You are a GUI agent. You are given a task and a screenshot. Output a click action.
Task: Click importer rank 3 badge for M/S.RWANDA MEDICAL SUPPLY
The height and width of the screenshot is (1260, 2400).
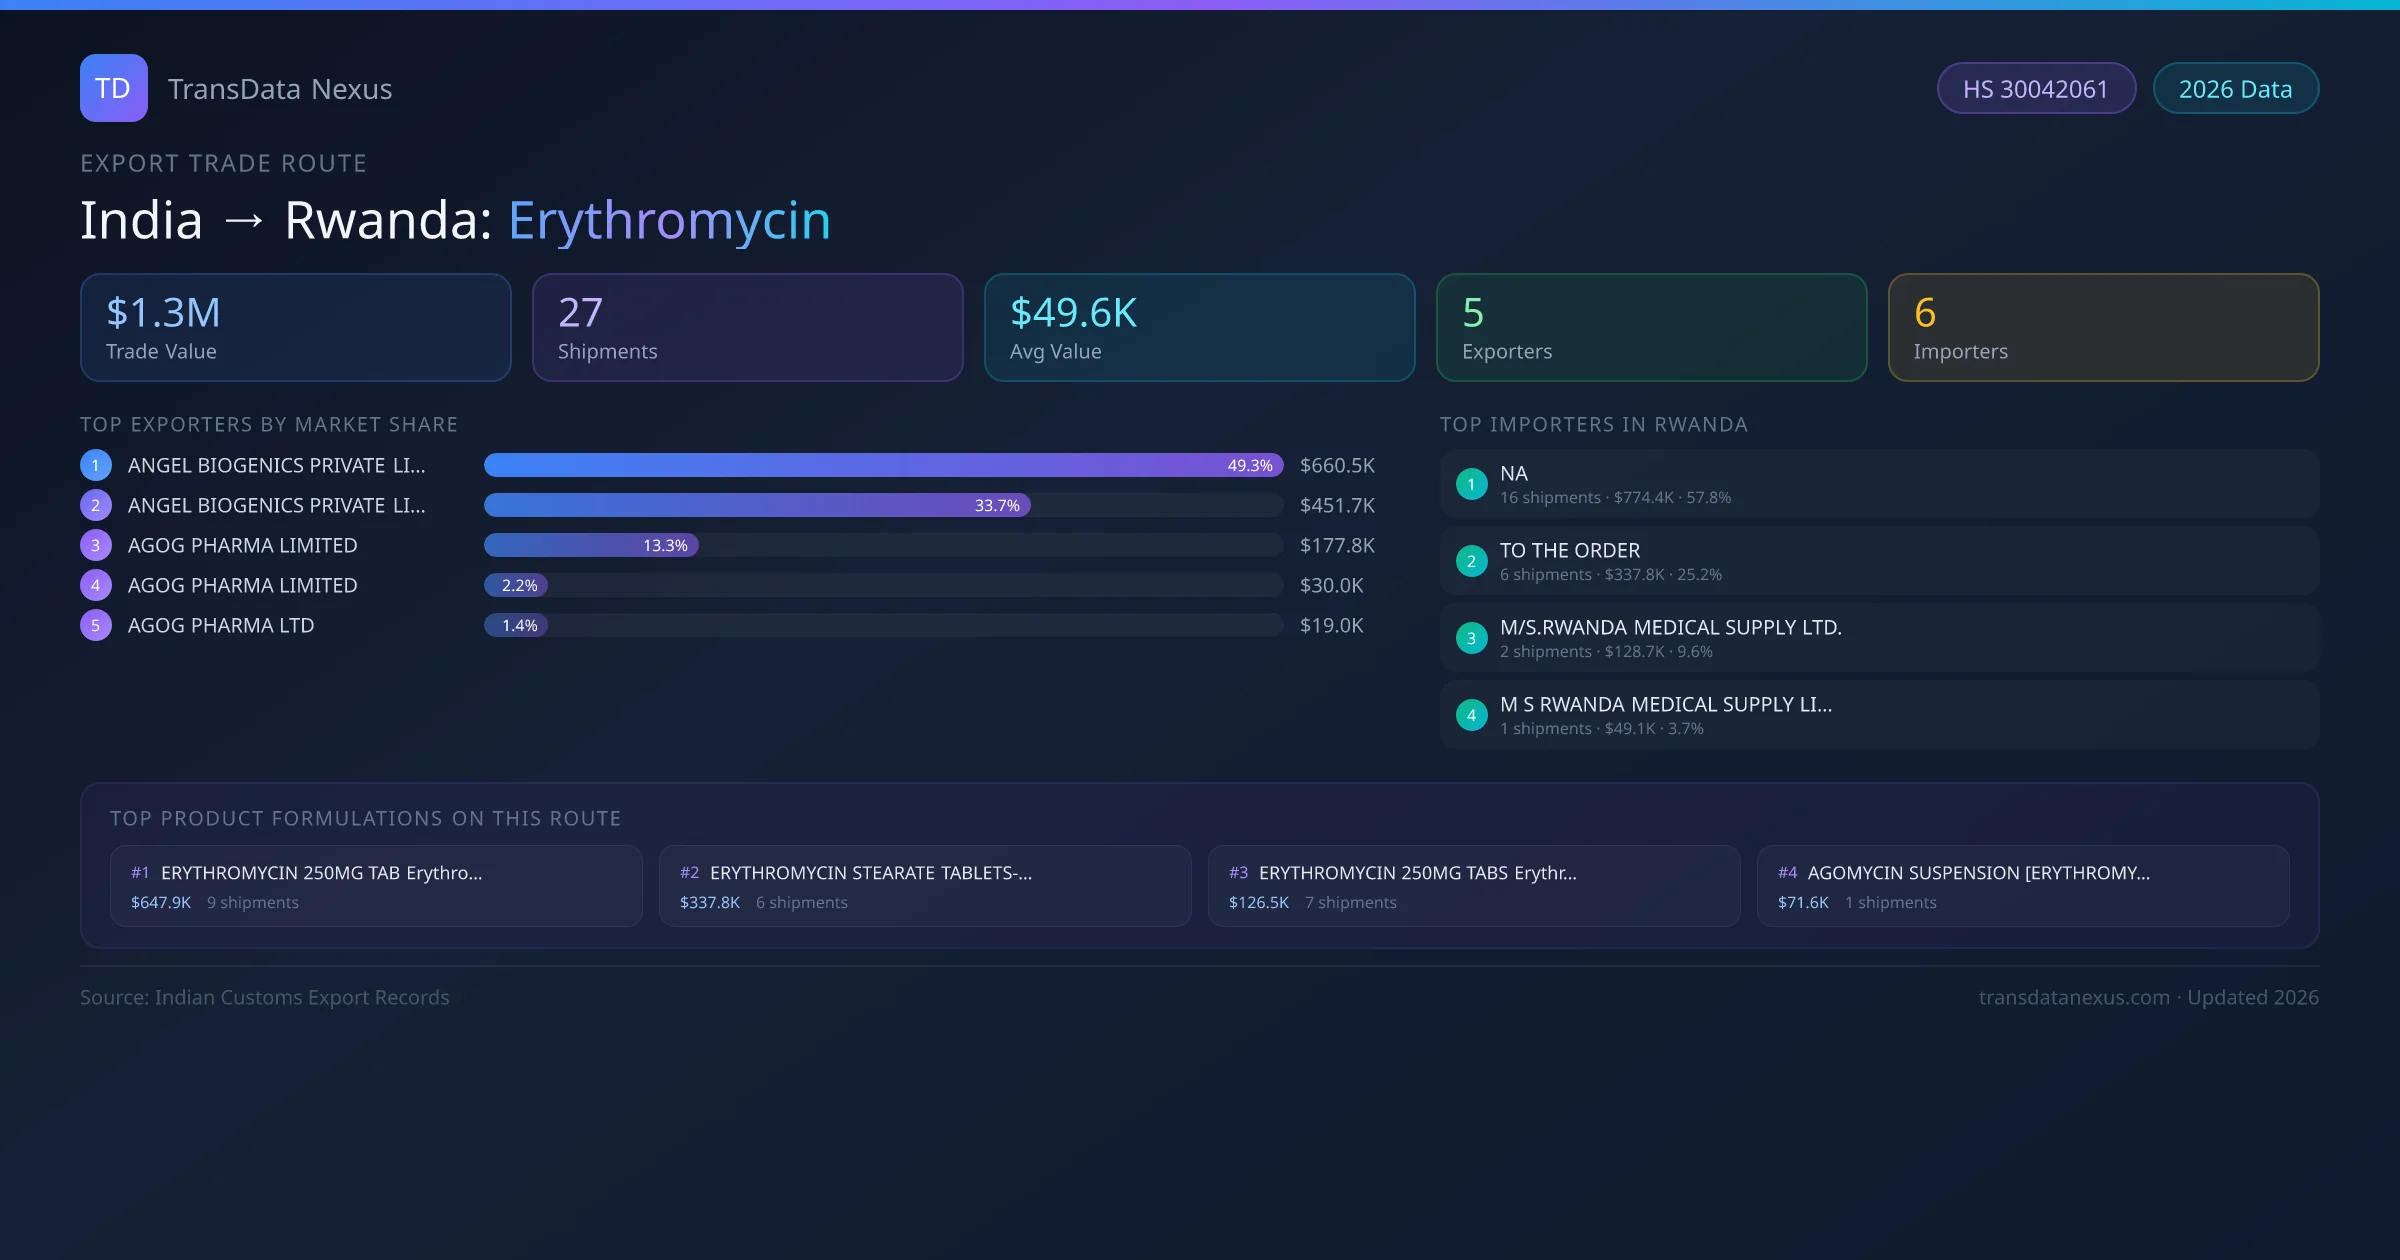(x=1471, y=638)
